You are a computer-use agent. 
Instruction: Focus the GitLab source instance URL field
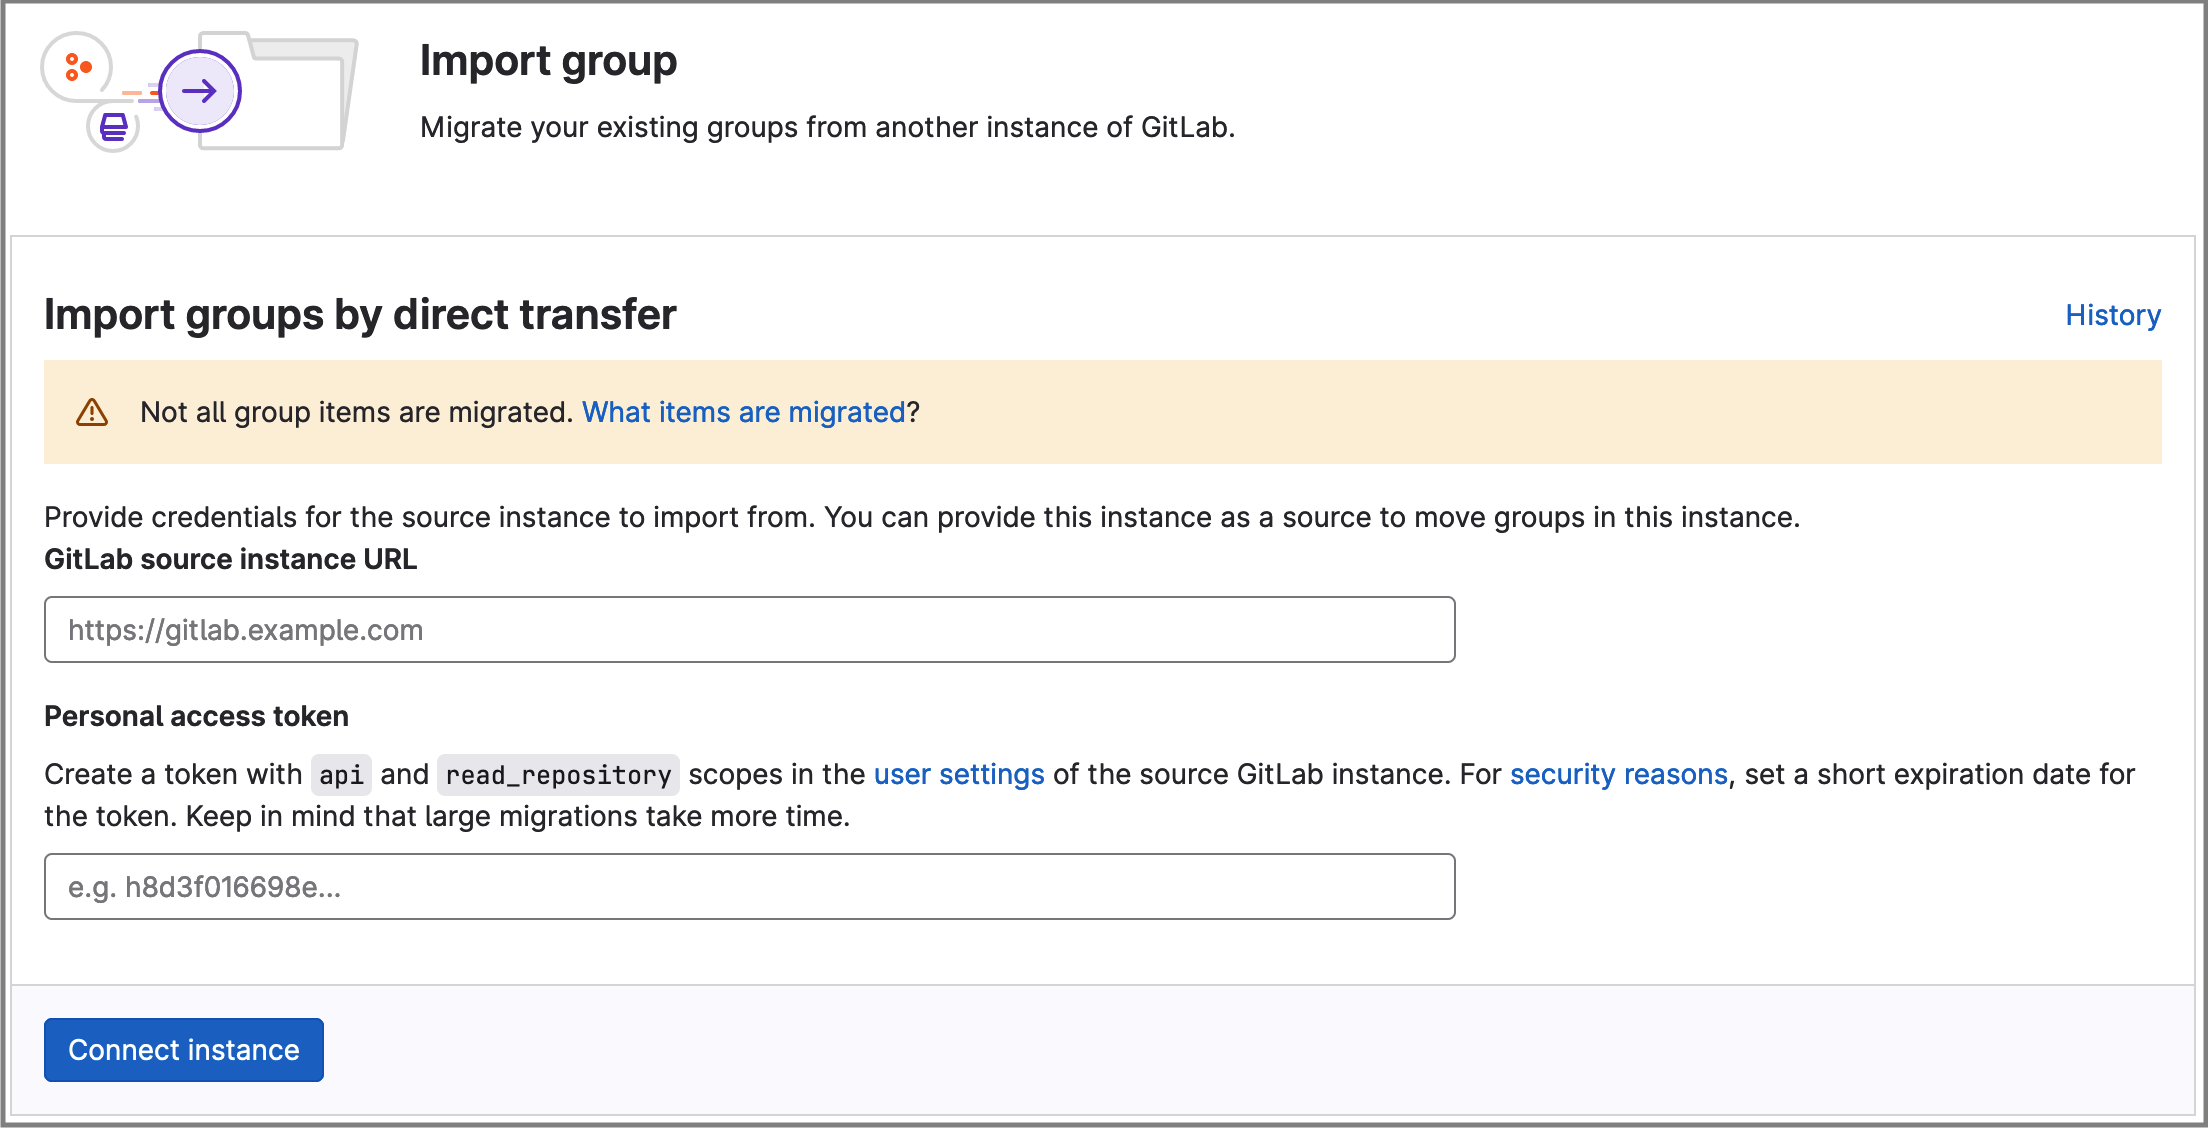pyautogui.click(x=750, y=630)
